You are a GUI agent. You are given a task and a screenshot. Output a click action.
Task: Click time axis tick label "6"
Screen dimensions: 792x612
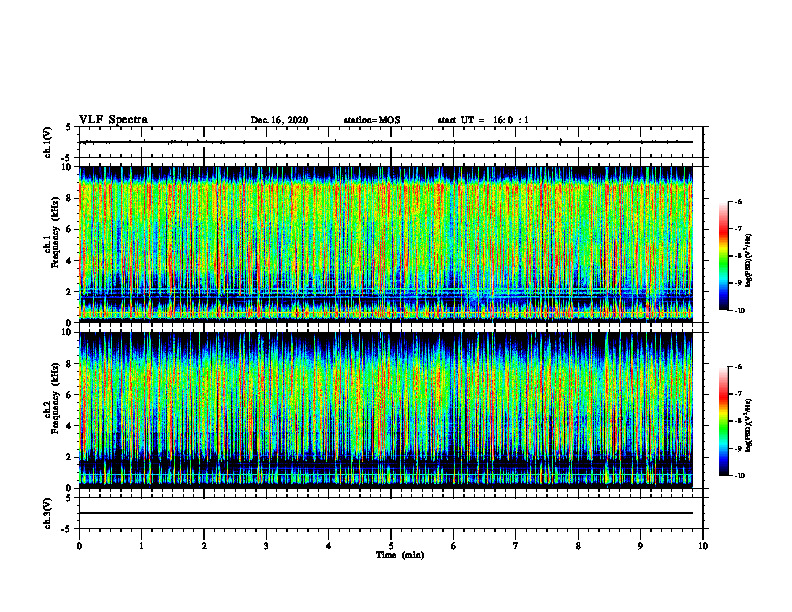click(x=454, y=546)
